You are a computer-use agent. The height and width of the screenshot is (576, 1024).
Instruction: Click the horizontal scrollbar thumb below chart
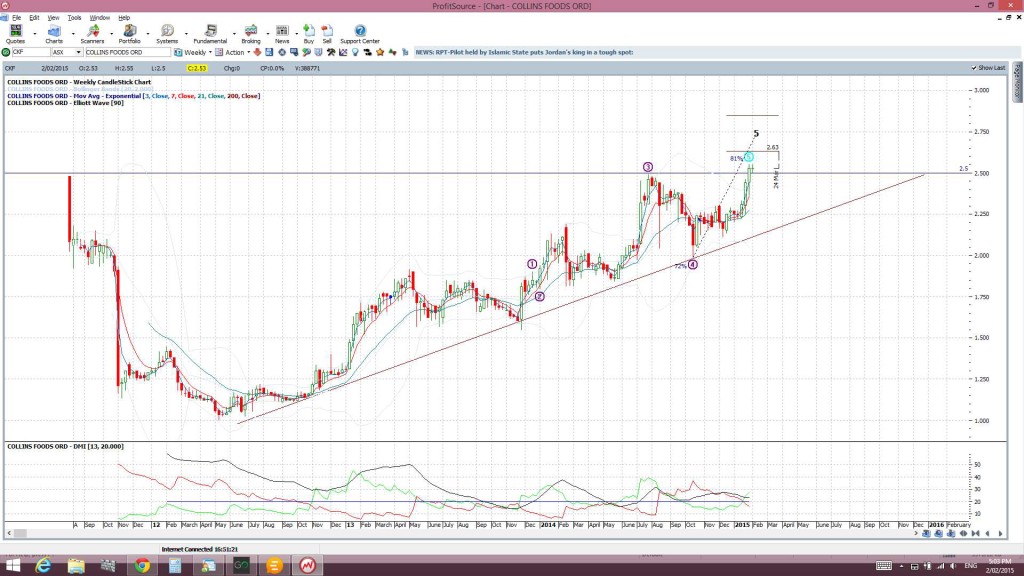pos(21,534)
